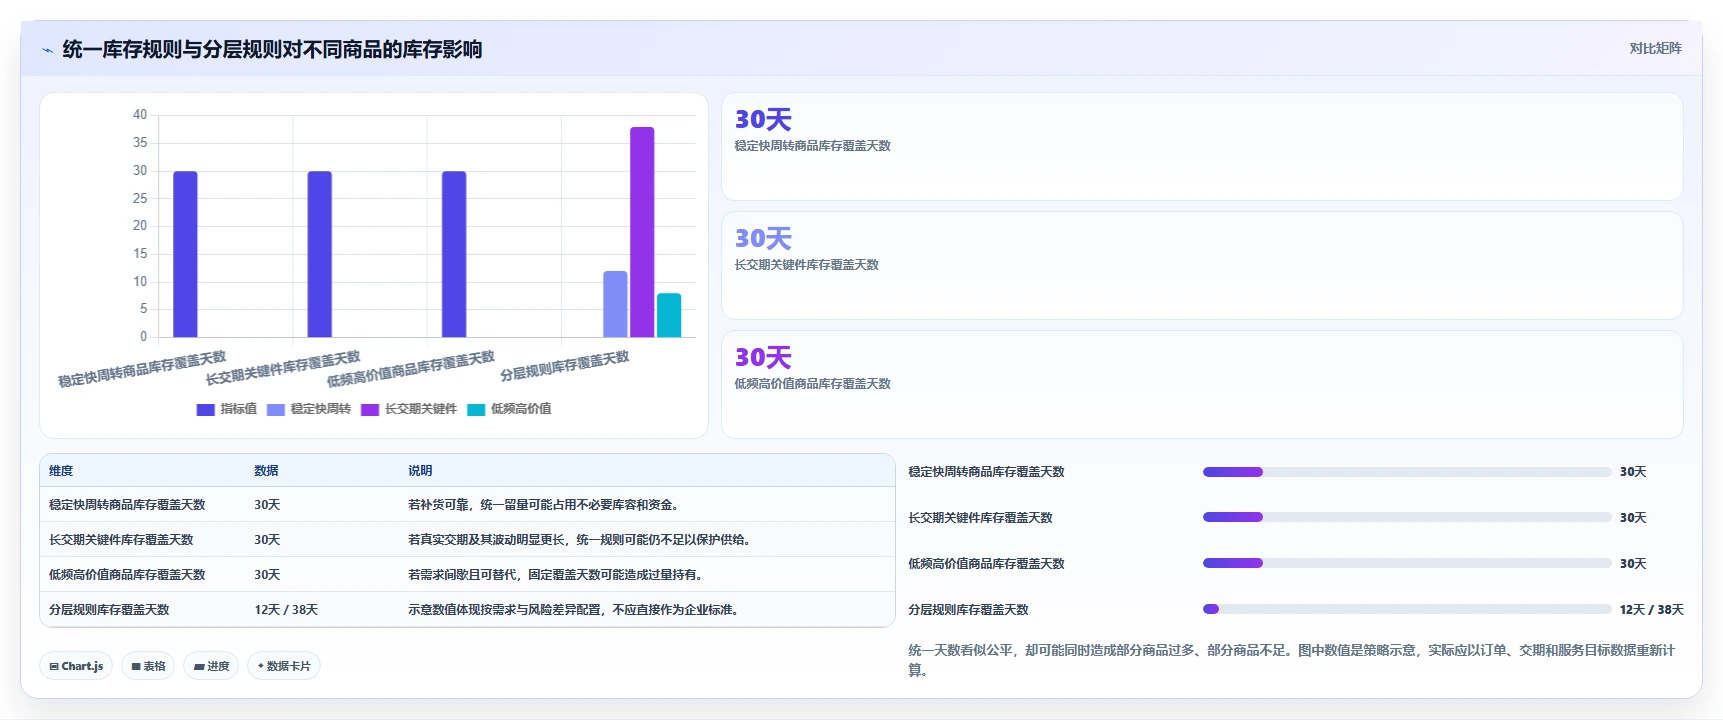Click the icon beside the panel title

pyautogui.click(x=47, y=50)
